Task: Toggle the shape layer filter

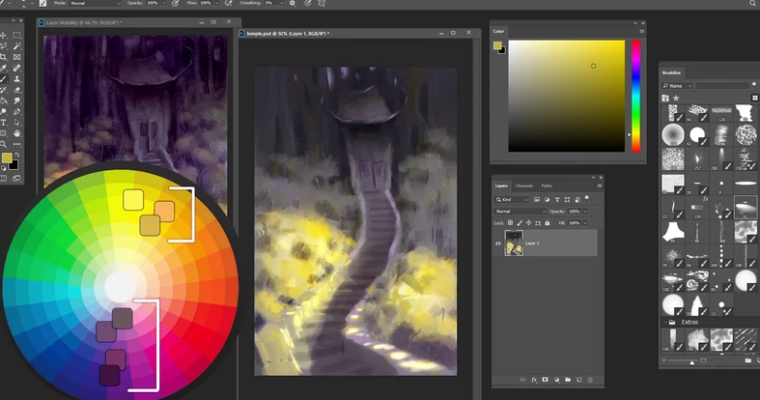Action: pyautogui.click(x=567, y=199)
